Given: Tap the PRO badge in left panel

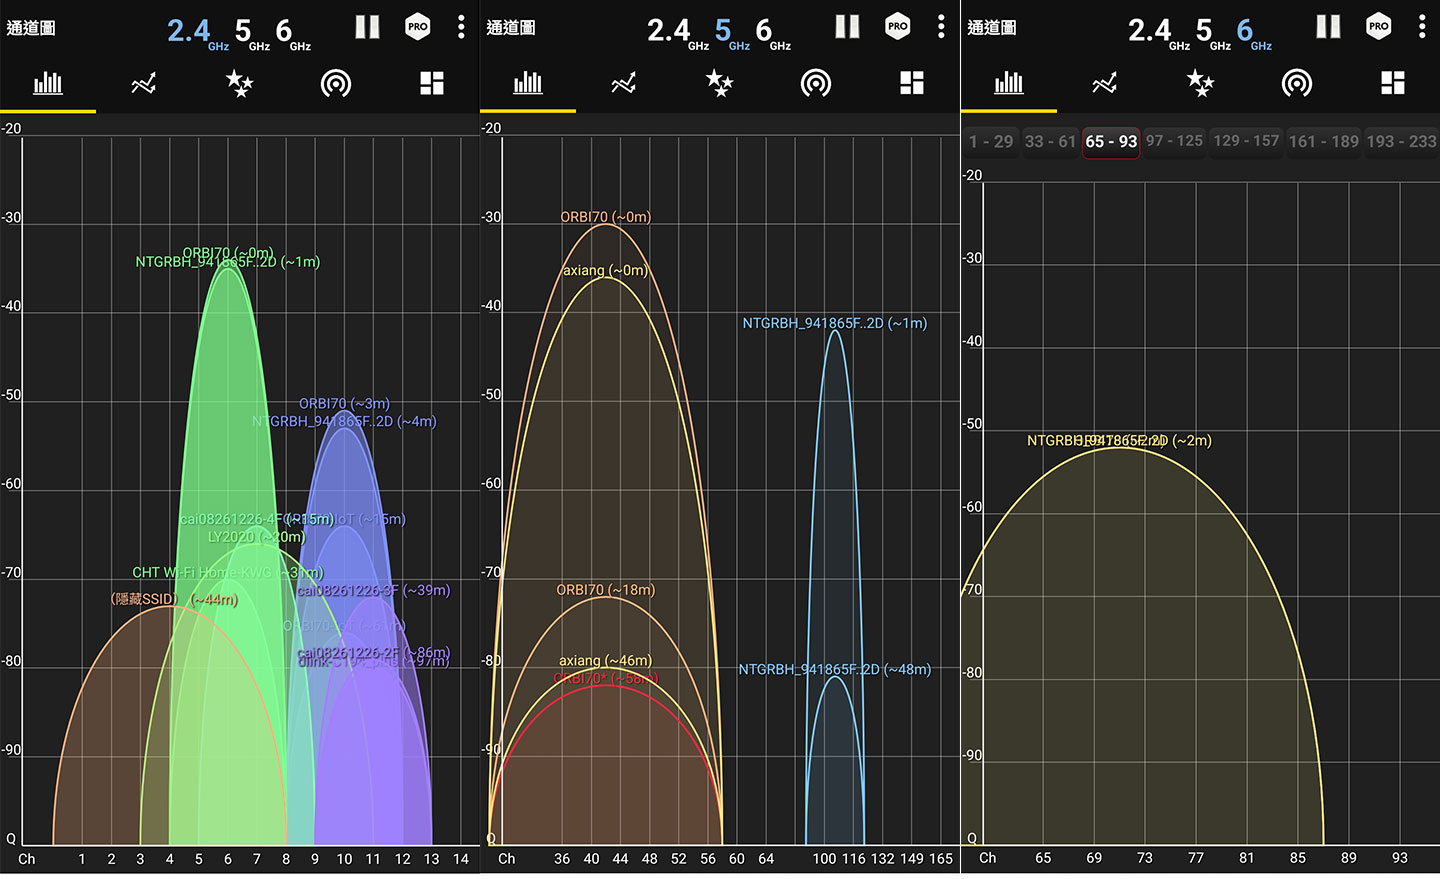Looking at the screenshot, I should tap(418, 27).
